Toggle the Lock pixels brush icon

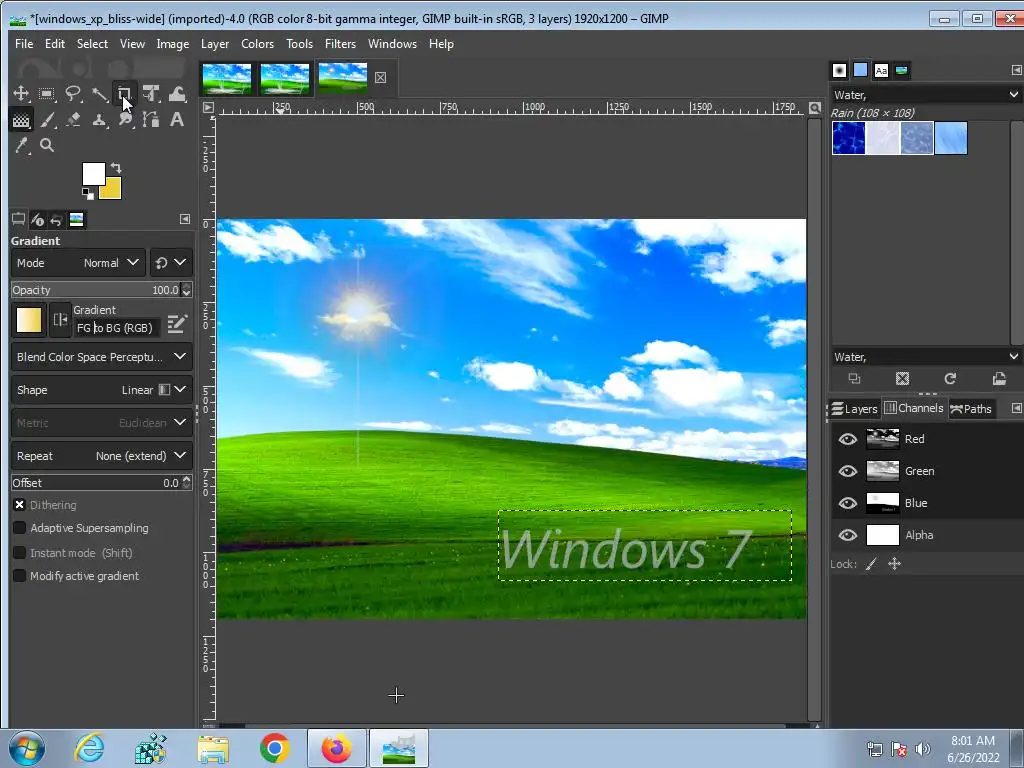point(871,564)
